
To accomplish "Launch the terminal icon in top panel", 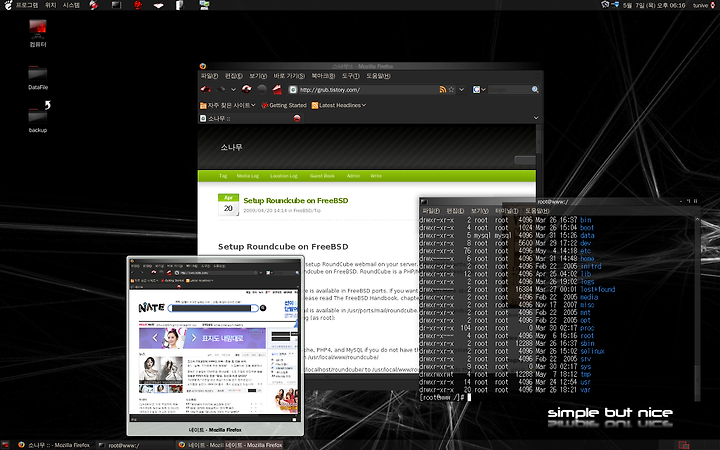I will (x=116, y=5).
